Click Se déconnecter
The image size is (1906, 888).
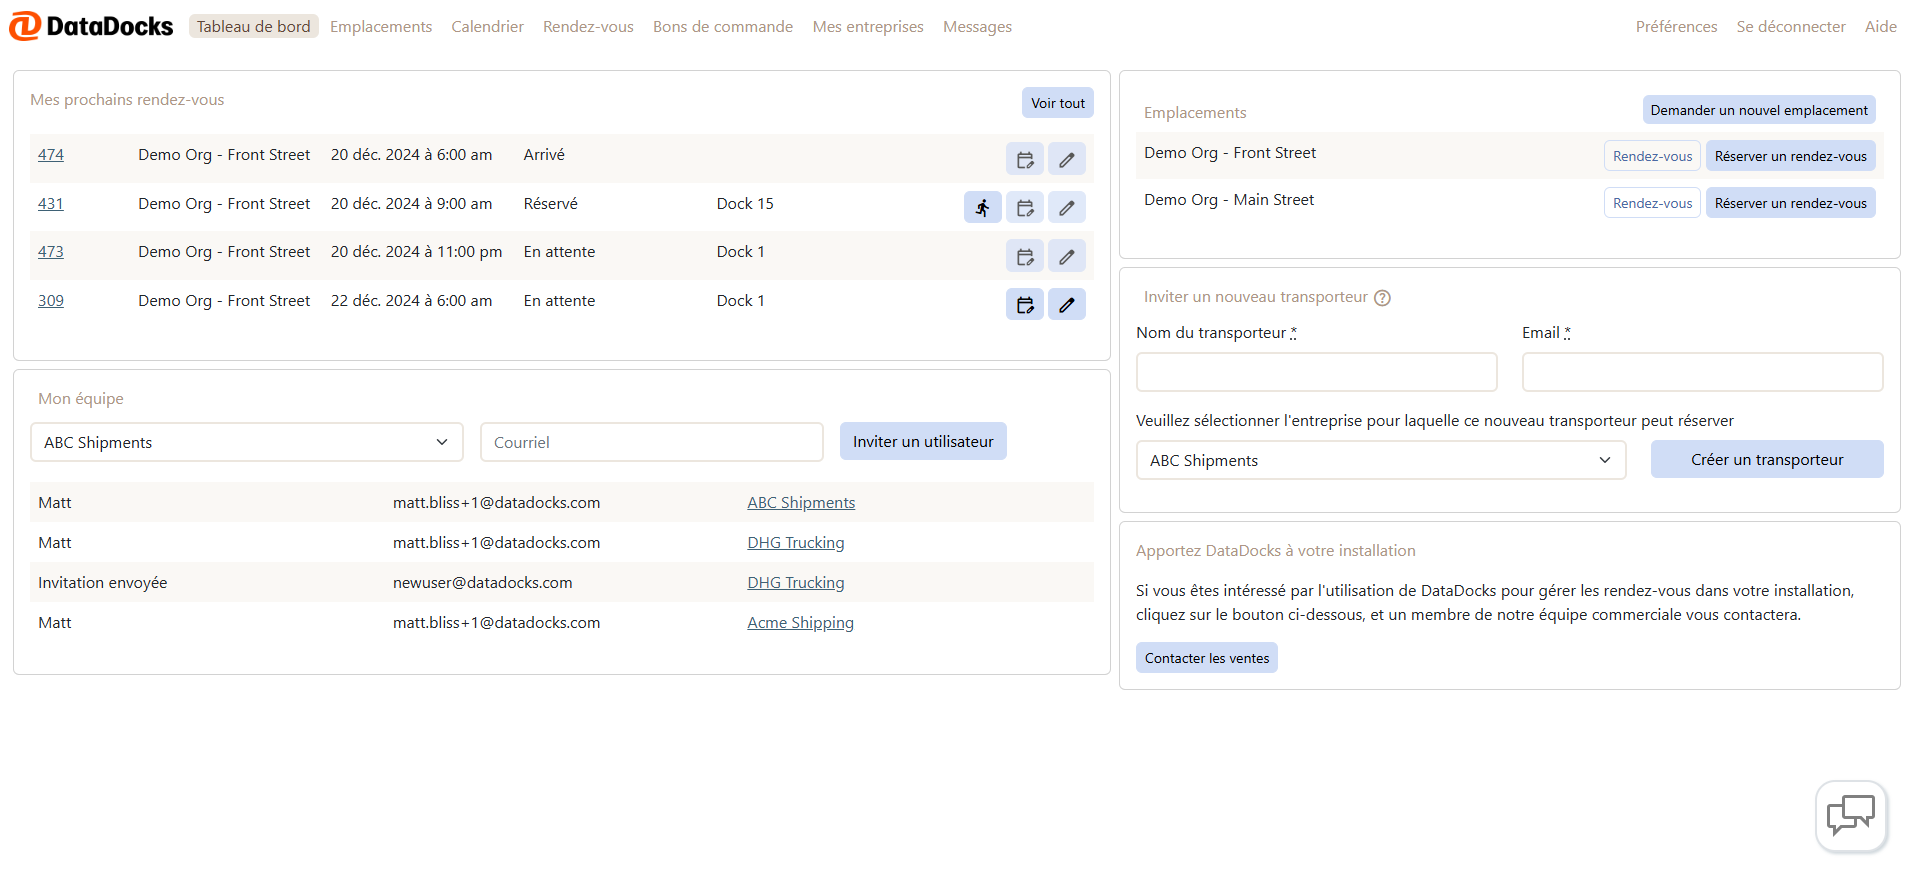[1791, 26]
